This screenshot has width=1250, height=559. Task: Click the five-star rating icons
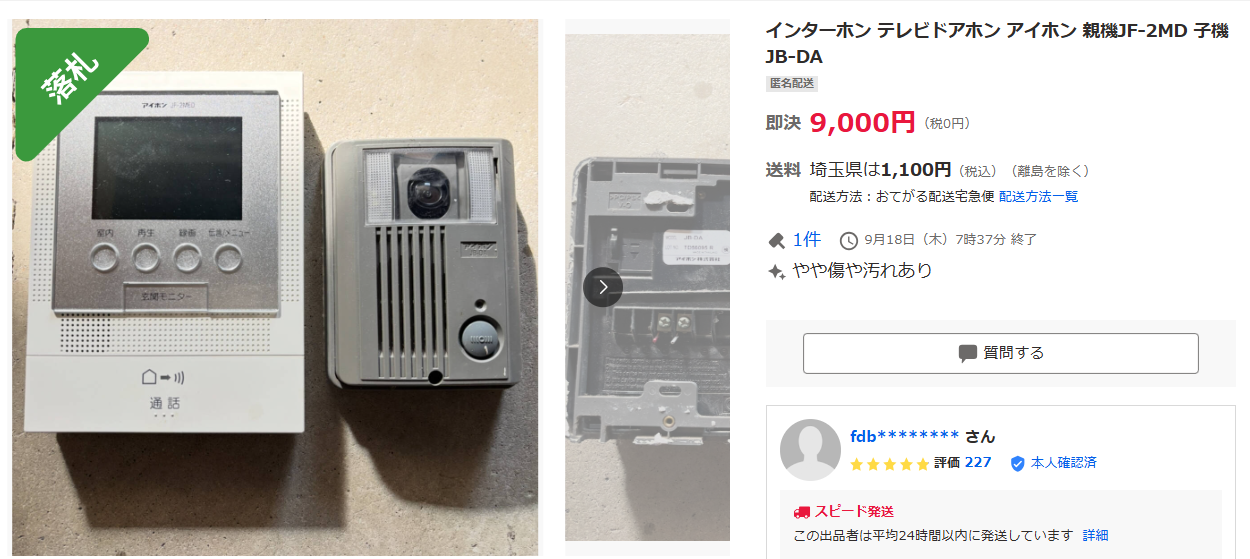[889, 464]
